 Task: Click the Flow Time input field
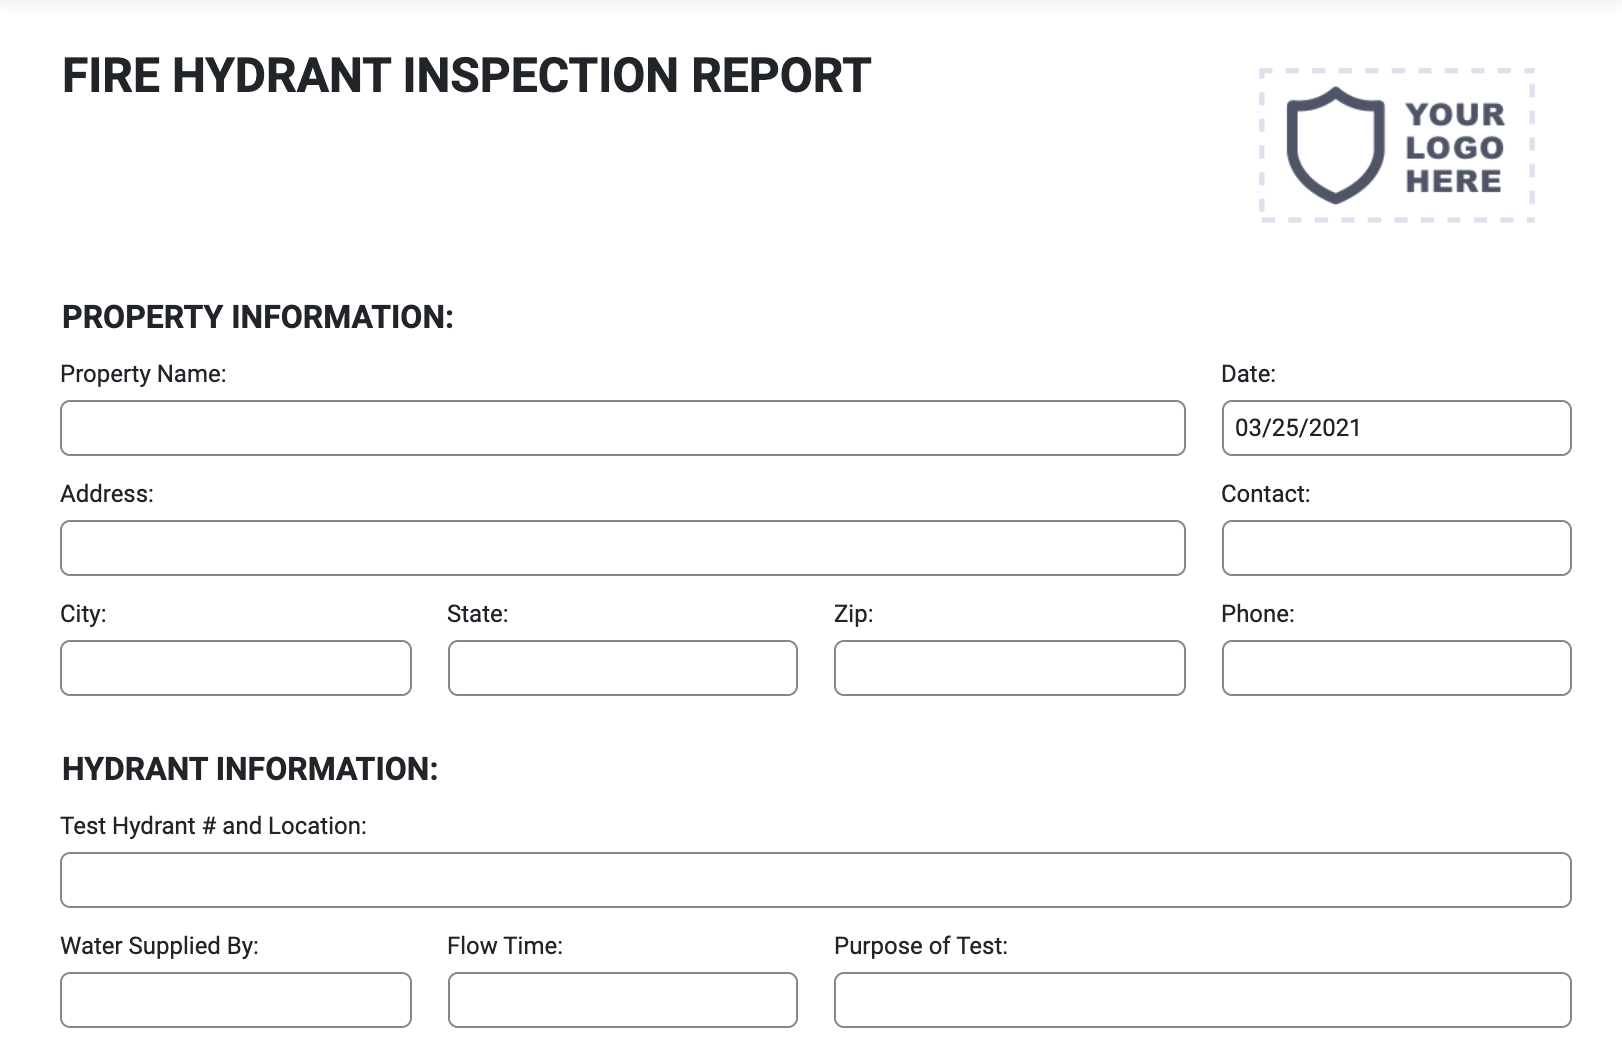tap(622, 1000)
